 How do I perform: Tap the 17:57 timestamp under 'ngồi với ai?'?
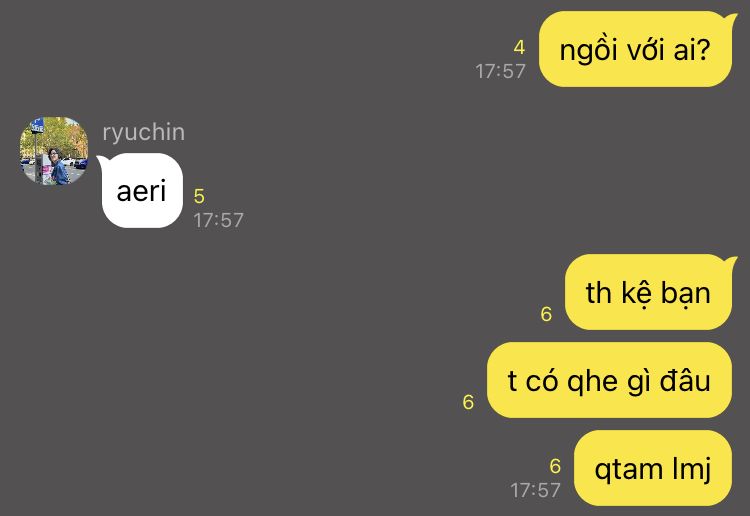500,71
